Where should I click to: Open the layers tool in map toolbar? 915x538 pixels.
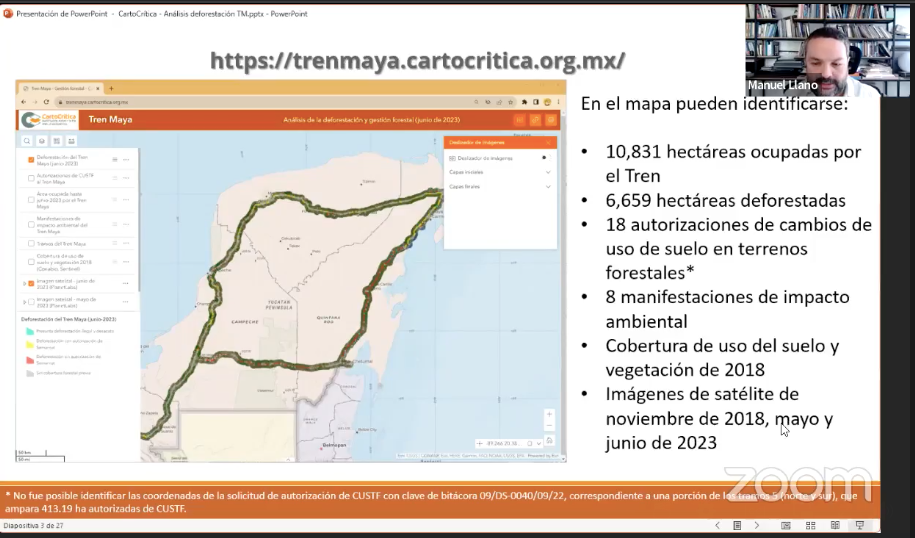[x=41, y=141]
